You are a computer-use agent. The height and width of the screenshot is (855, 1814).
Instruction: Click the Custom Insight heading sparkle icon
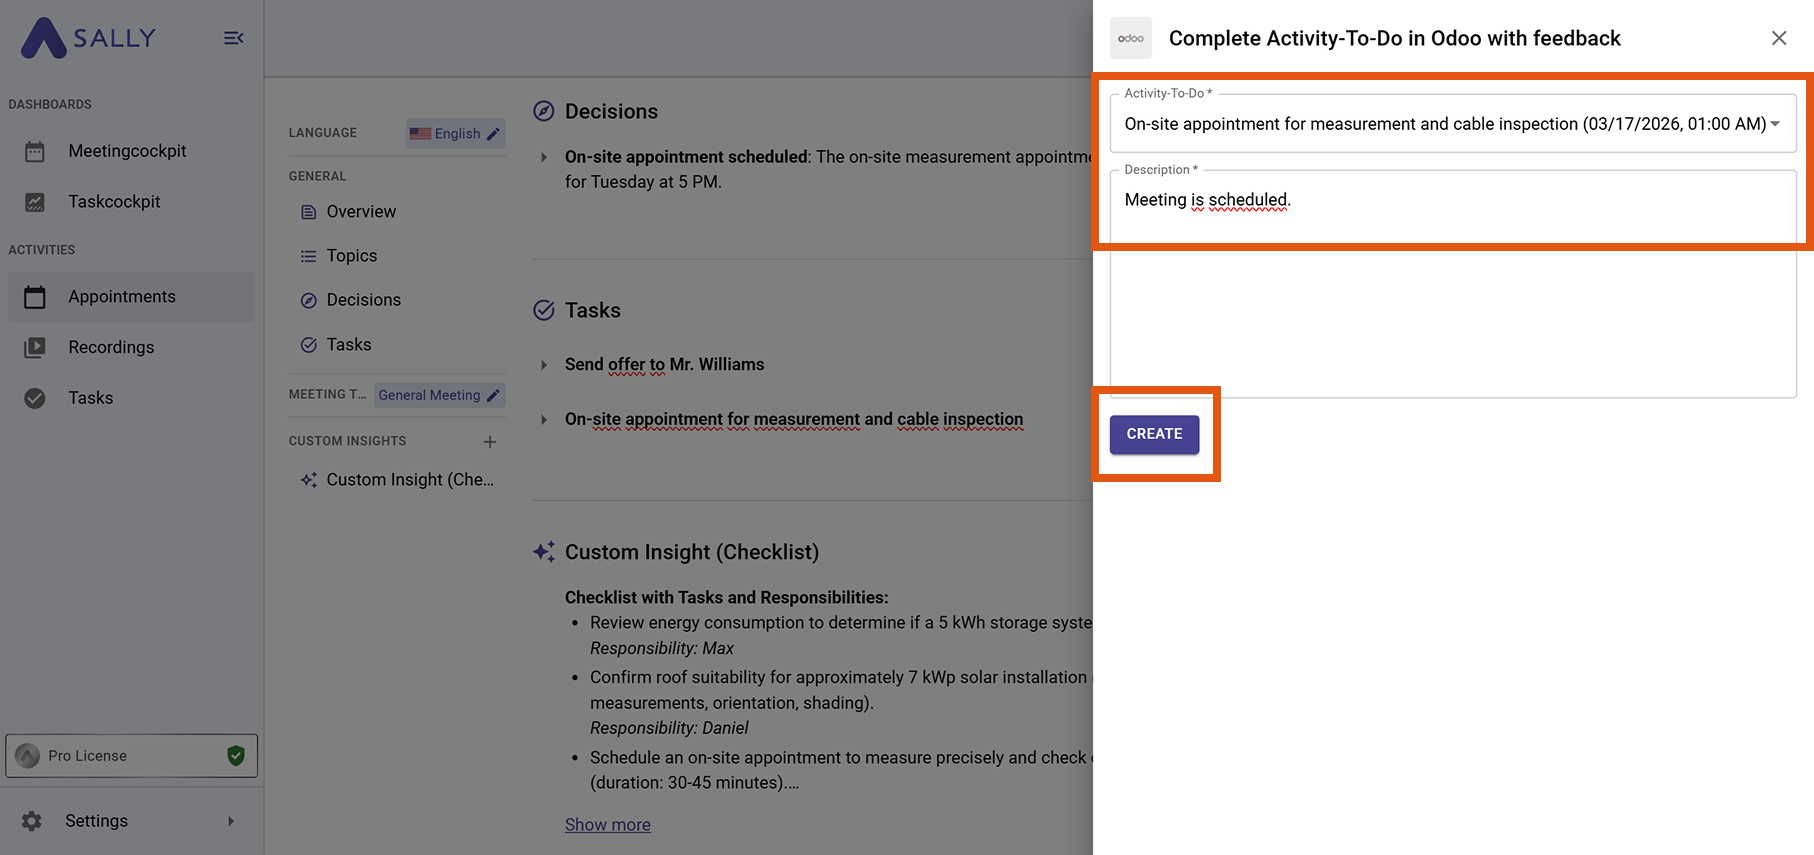point(544,552)
